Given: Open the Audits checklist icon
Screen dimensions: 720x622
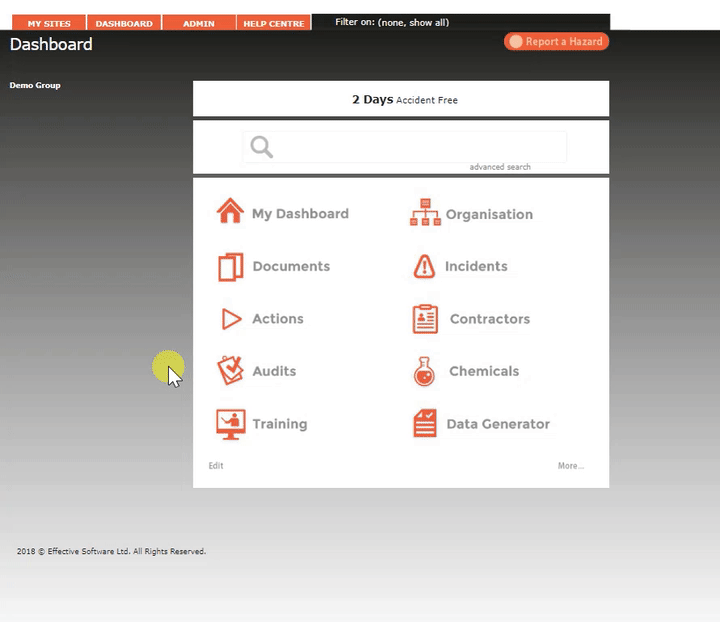Looking at the screenshot, I should point(230,371).
